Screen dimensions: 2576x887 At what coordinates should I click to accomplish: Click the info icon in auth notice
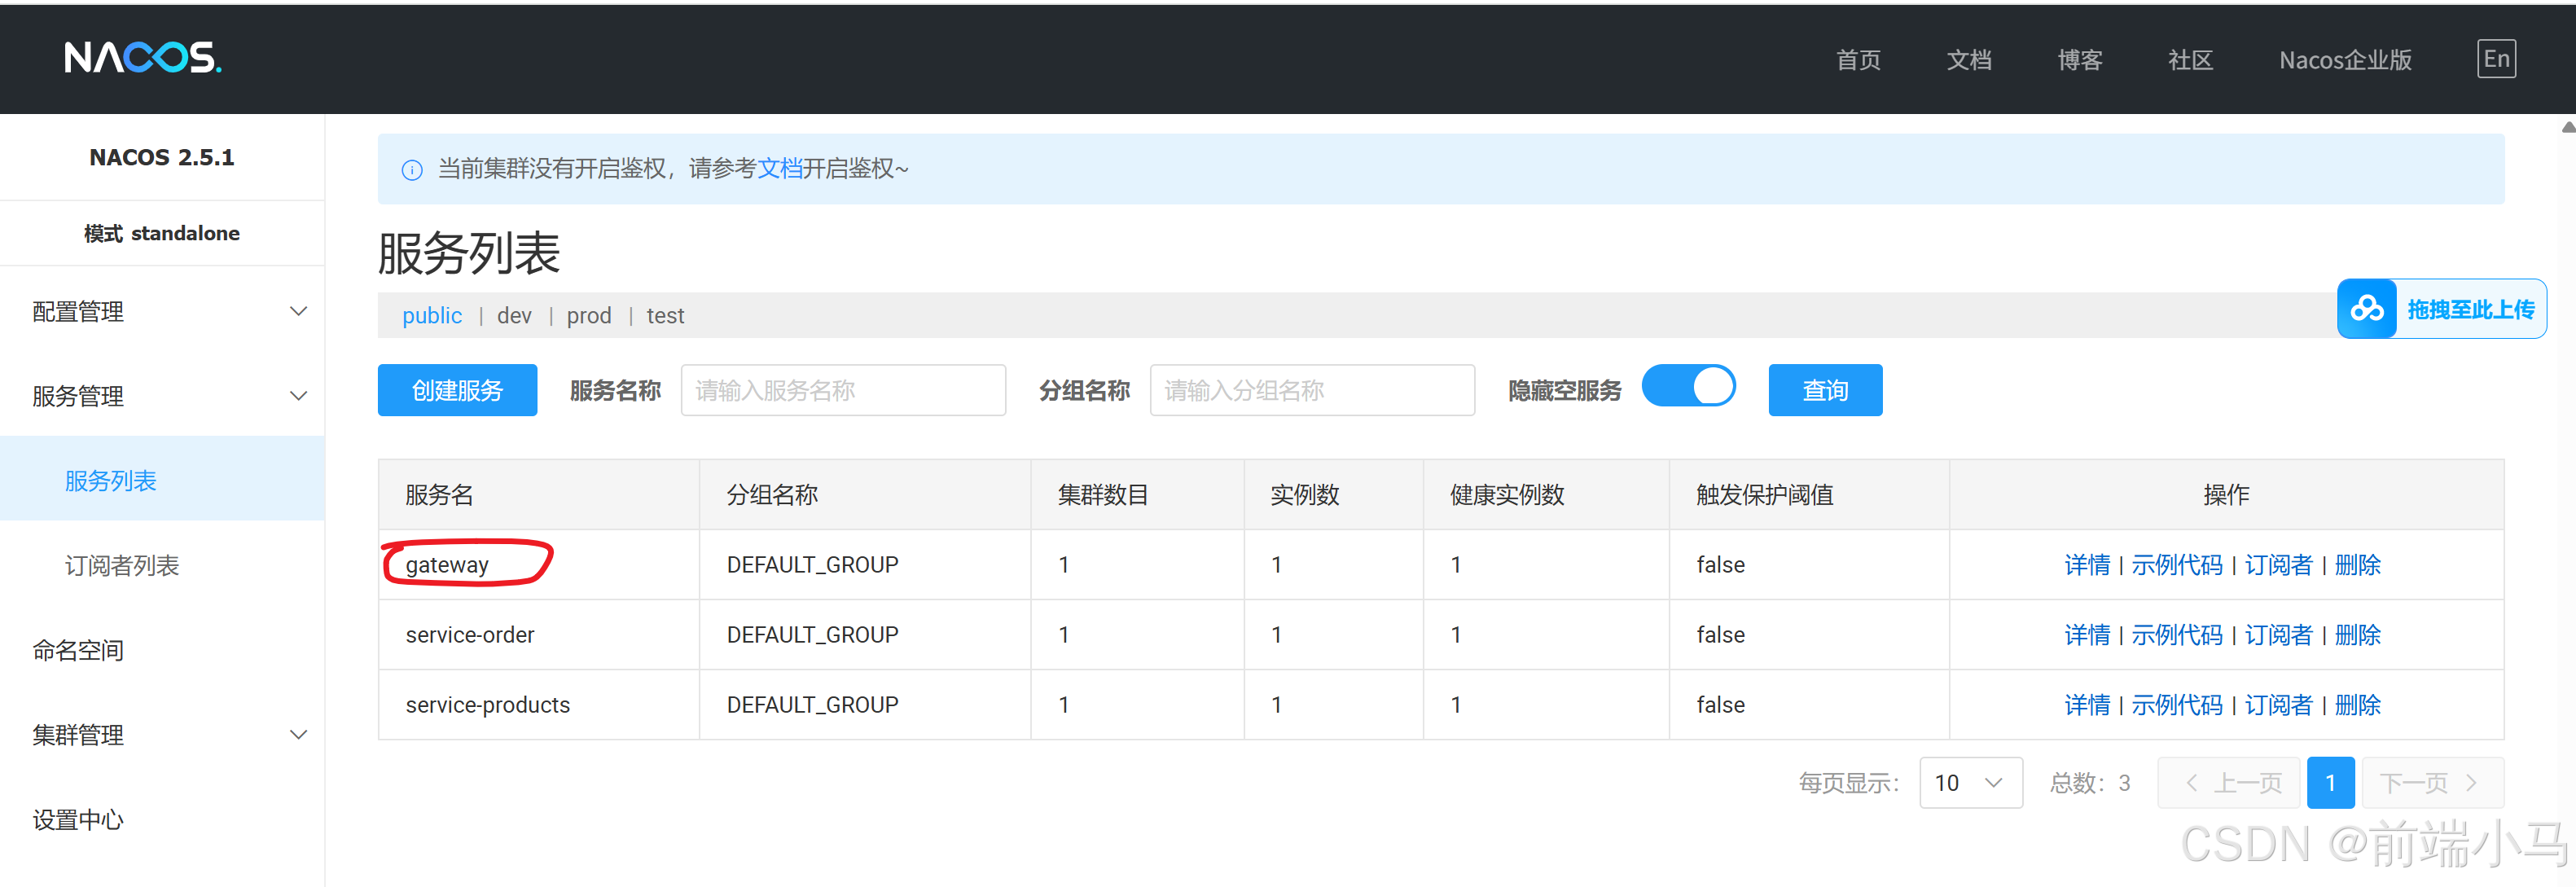click(x=411, y=170)
